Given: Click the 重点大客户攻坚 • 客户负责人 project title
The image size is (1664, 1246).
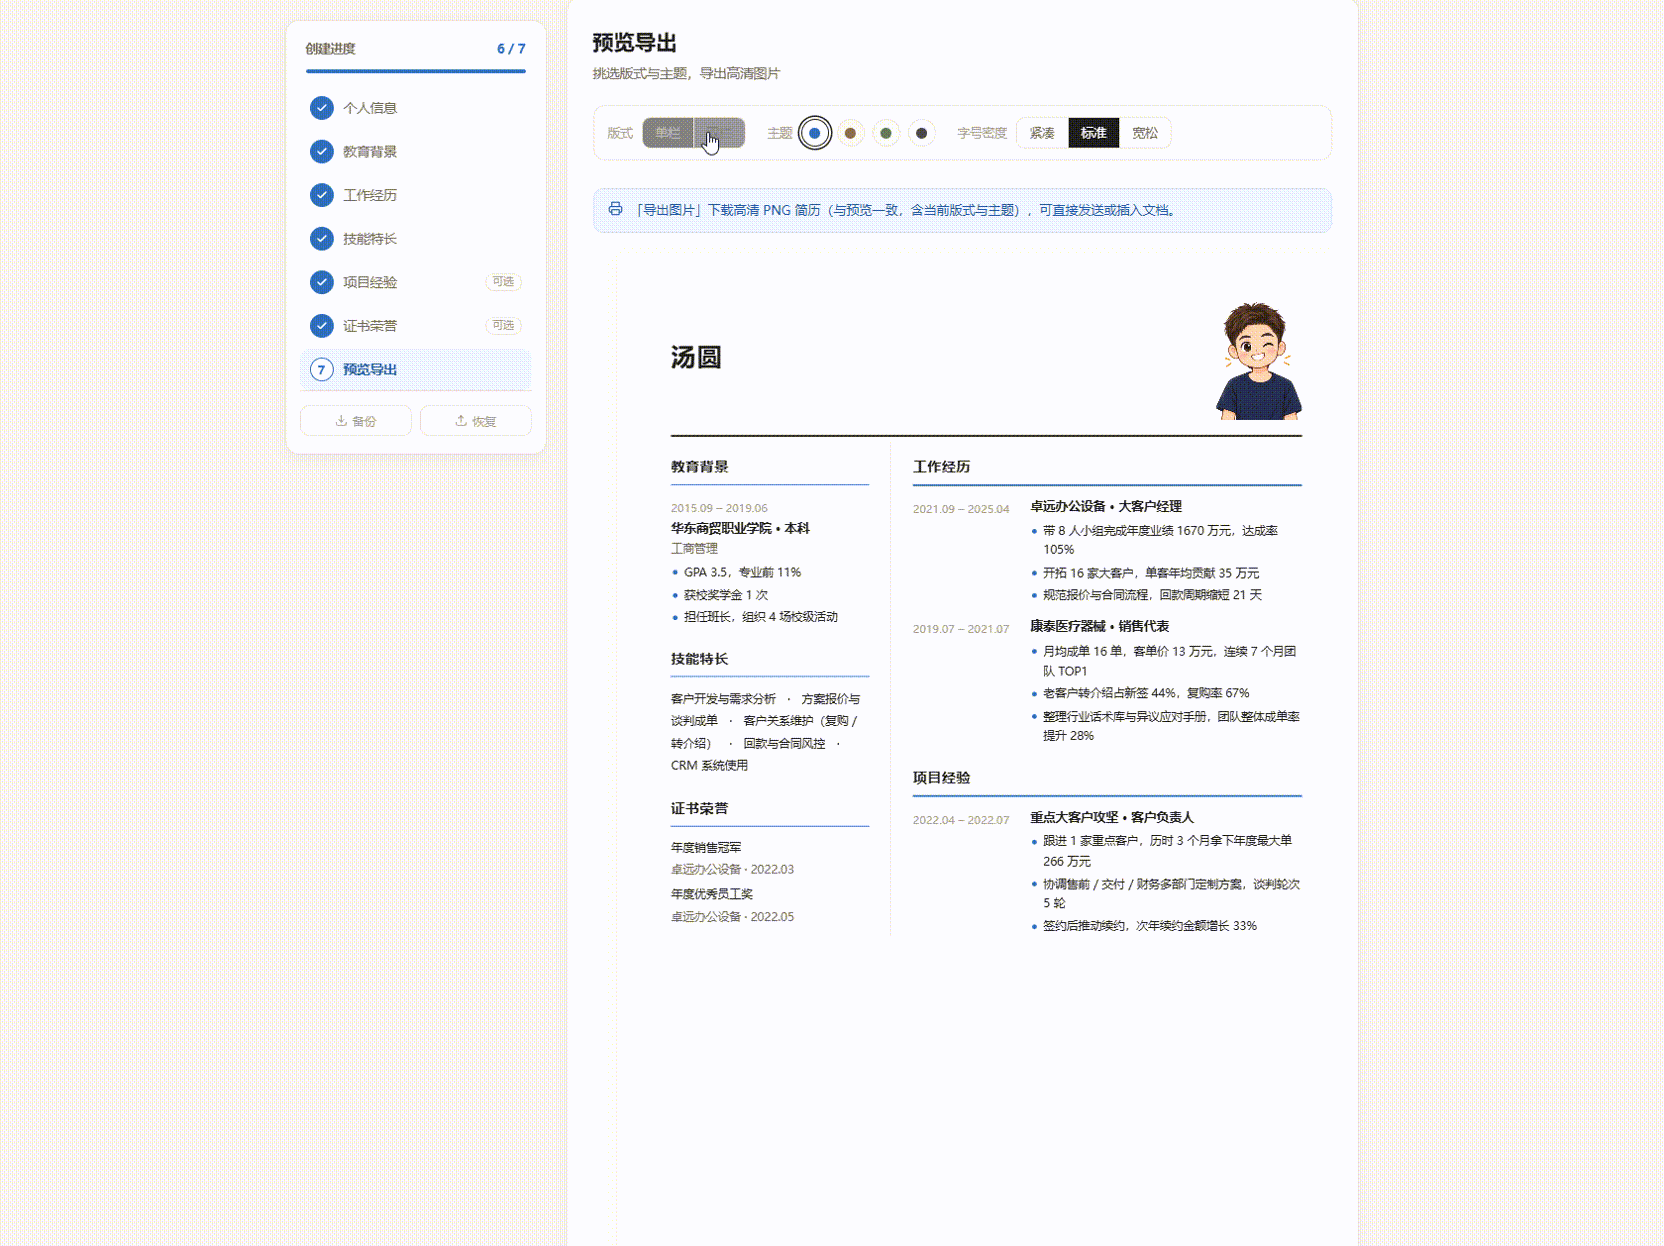Looking at the screenshot, I should tap(1112, 817).
